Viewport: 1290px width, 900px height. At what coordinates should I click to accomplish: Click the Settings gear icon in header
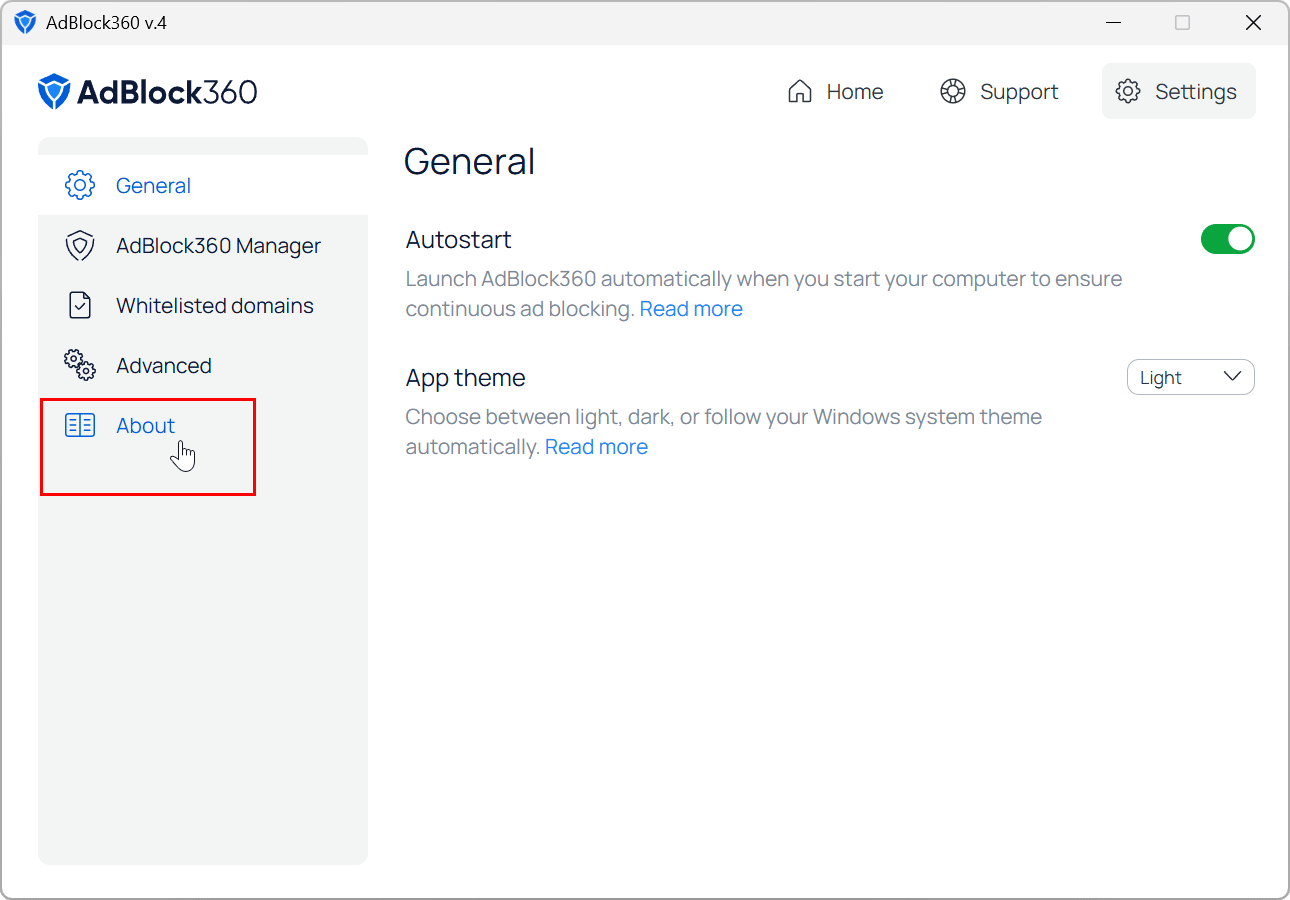[1128, 92]
